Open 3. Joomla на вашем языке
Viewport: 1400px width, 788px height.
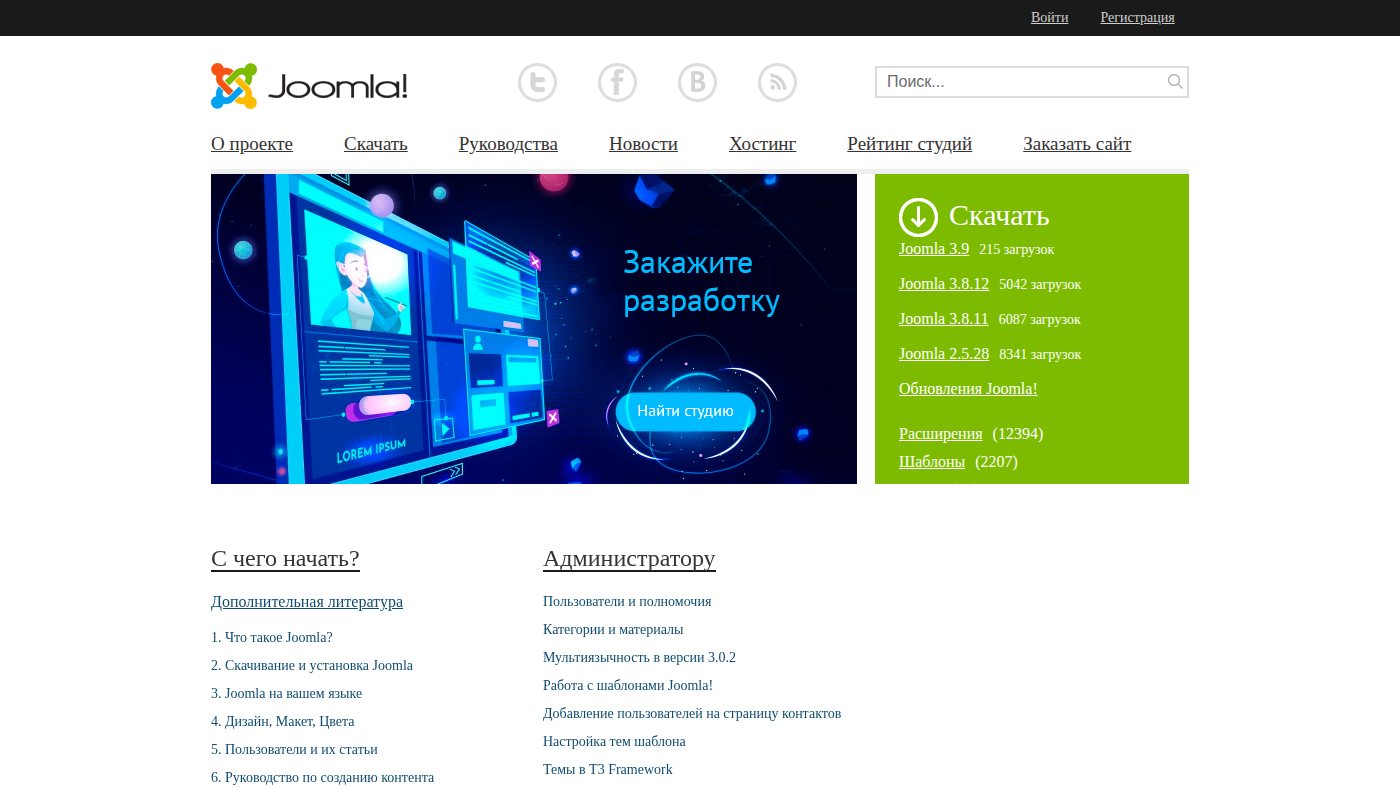point(287,693)
